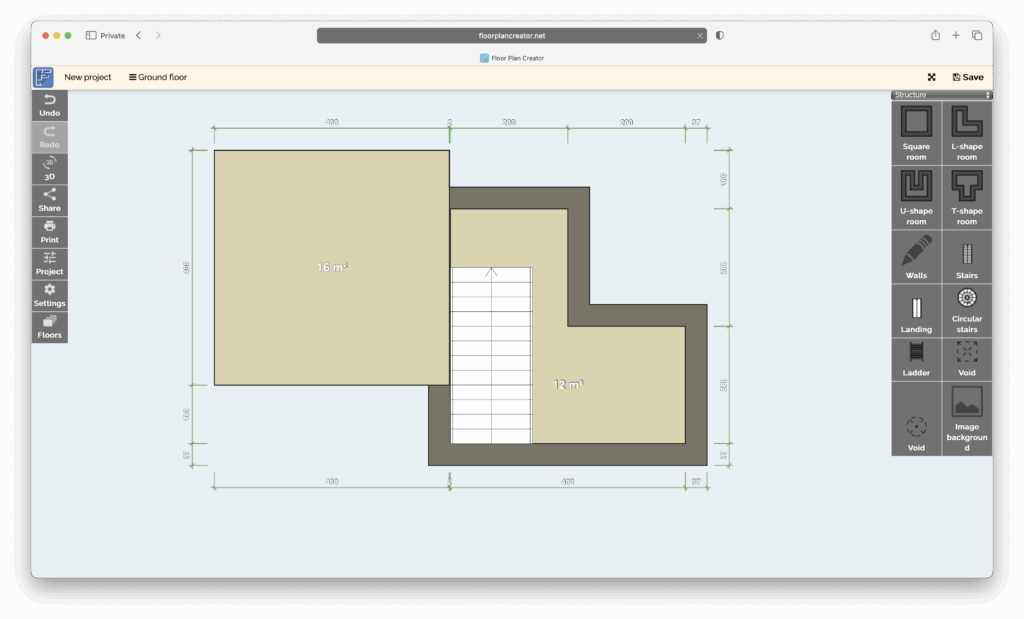Select the Circular stairs tool
This screenshot has width=1024, height=619.
click(966, 305)
